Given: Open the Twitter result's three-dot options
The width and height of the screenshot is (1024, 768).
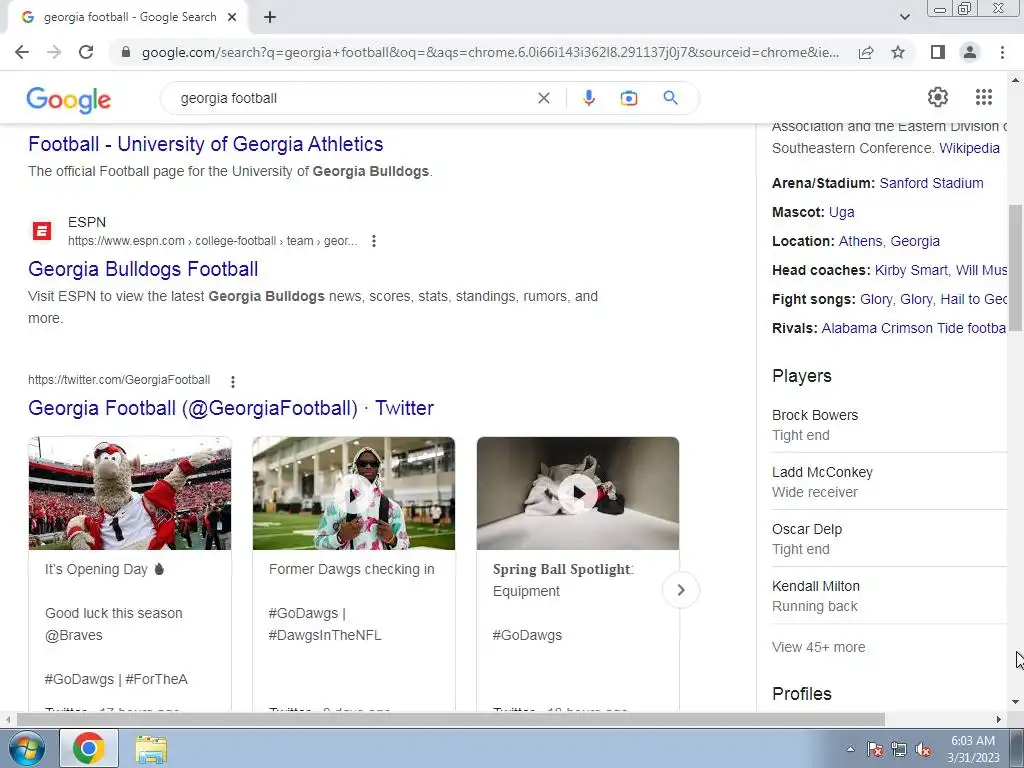Looking at the screenshot, I should coord(232,381).
